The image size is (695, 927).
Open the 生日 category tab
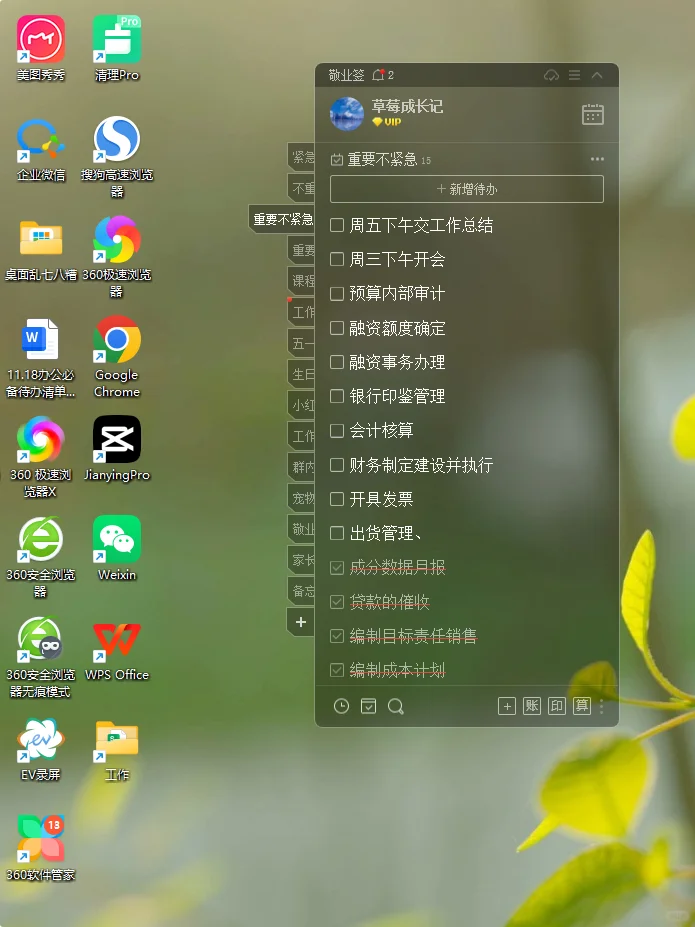coord(302,374)
